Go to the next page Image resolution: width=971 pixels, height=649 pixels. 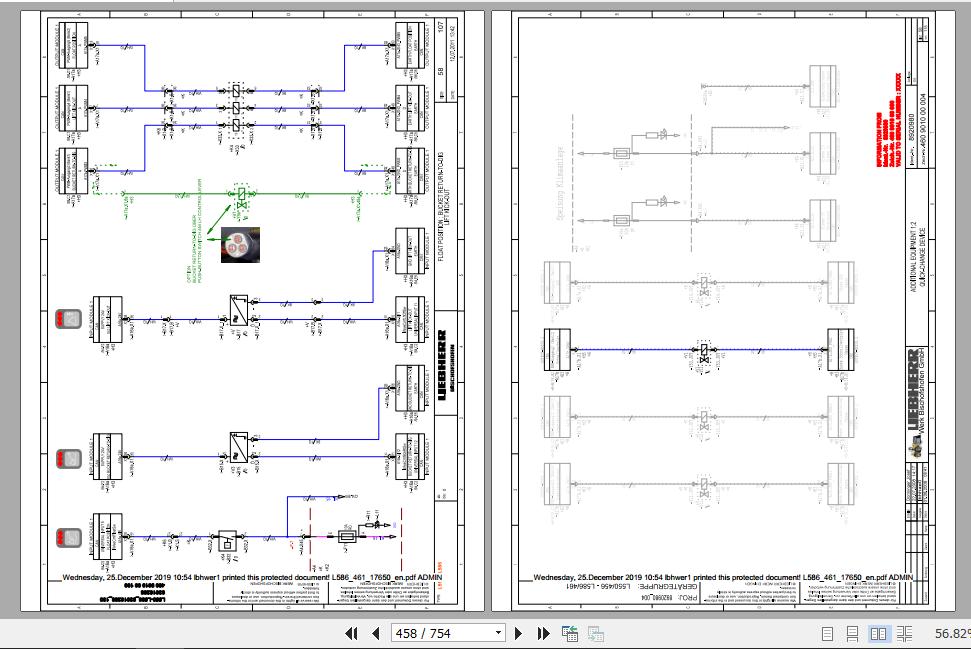click(518, 634)
